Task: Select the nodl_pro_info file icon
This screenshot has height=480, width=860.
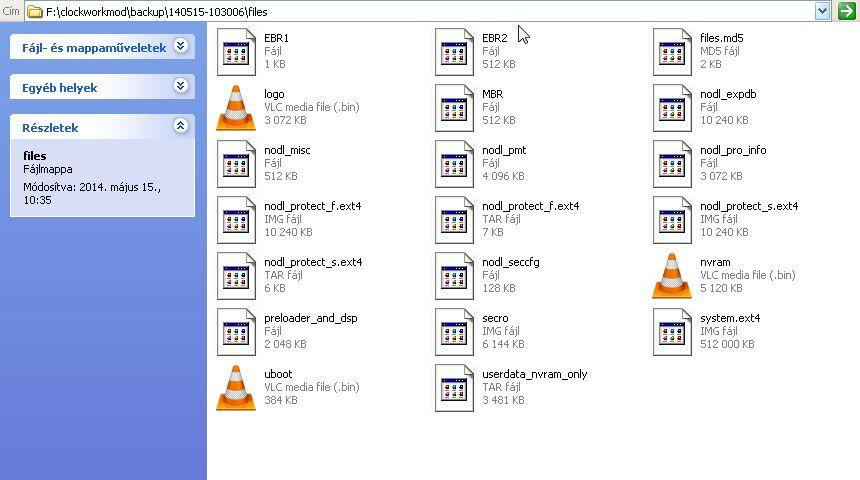Action: [x=672, y=164]
